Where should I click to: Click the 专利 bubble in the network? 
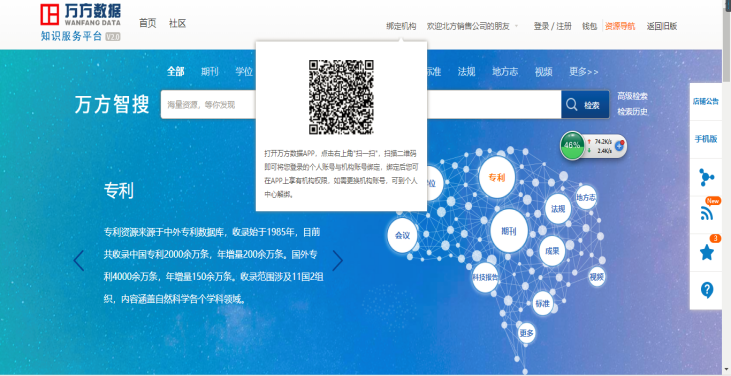[497, 177]
